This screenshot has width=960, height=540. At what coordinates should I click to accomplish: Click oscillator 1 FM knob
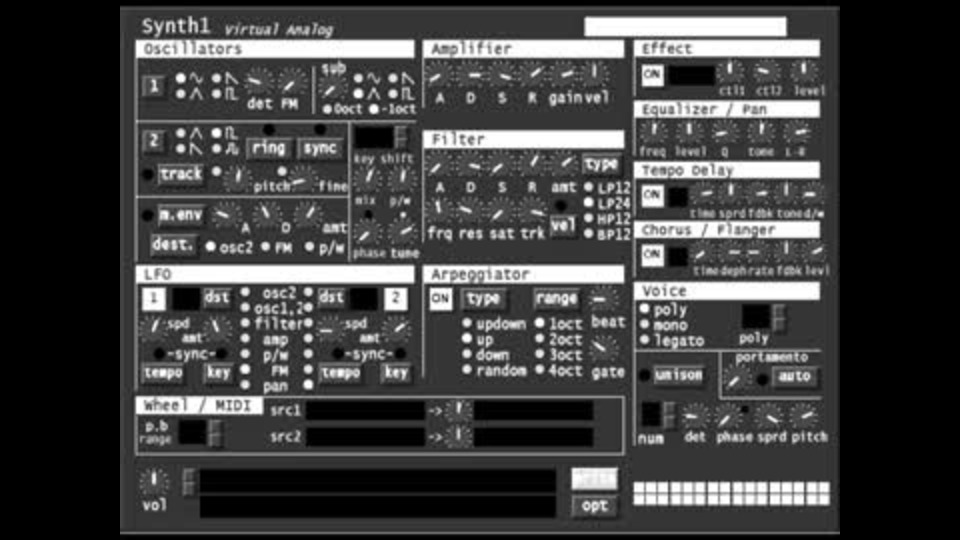[x=292, y=82]
